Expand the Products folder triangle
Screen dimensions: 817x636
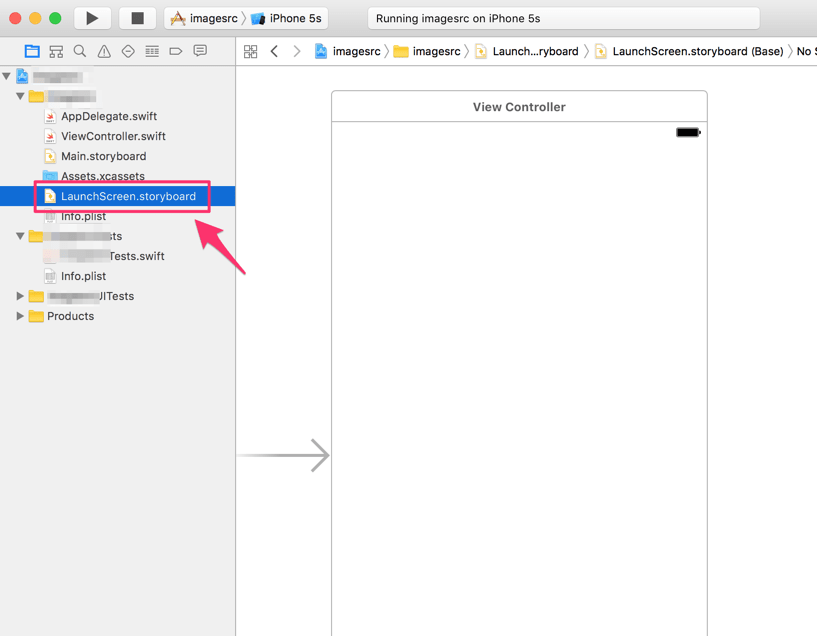pyautogui.click(x=20, y=316)
